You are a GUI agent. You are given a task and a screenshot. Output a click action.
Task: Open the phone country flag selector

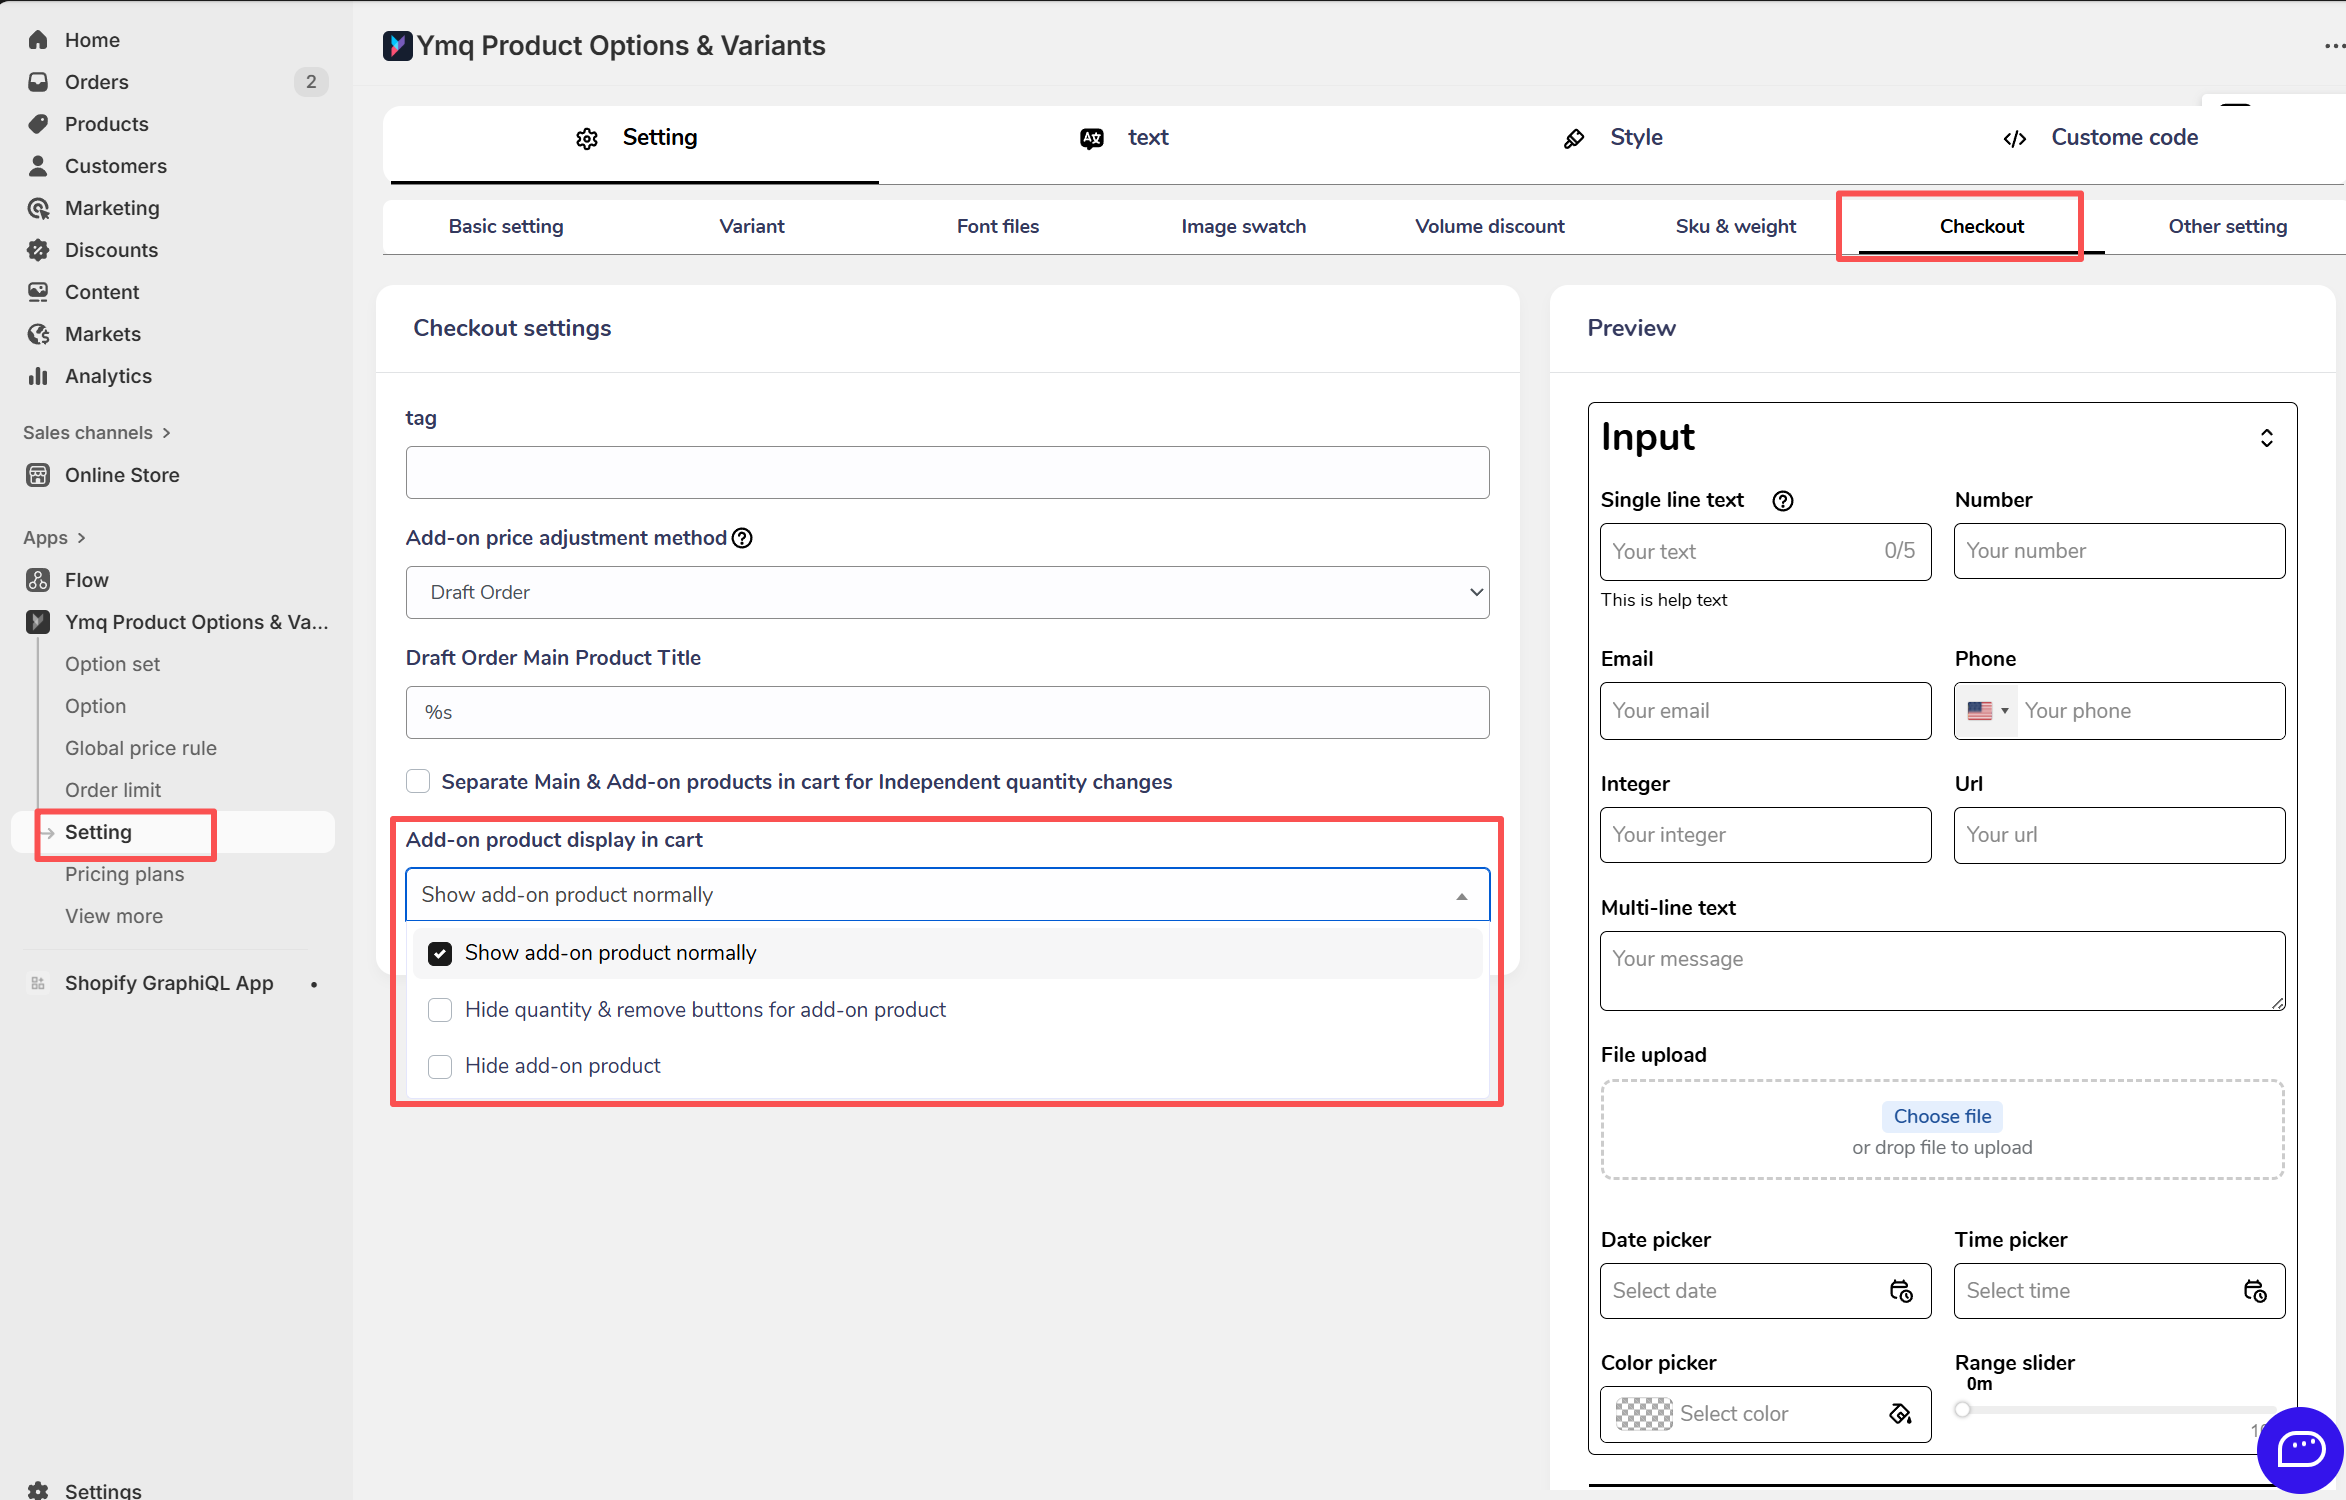[x=1987, y=711]
